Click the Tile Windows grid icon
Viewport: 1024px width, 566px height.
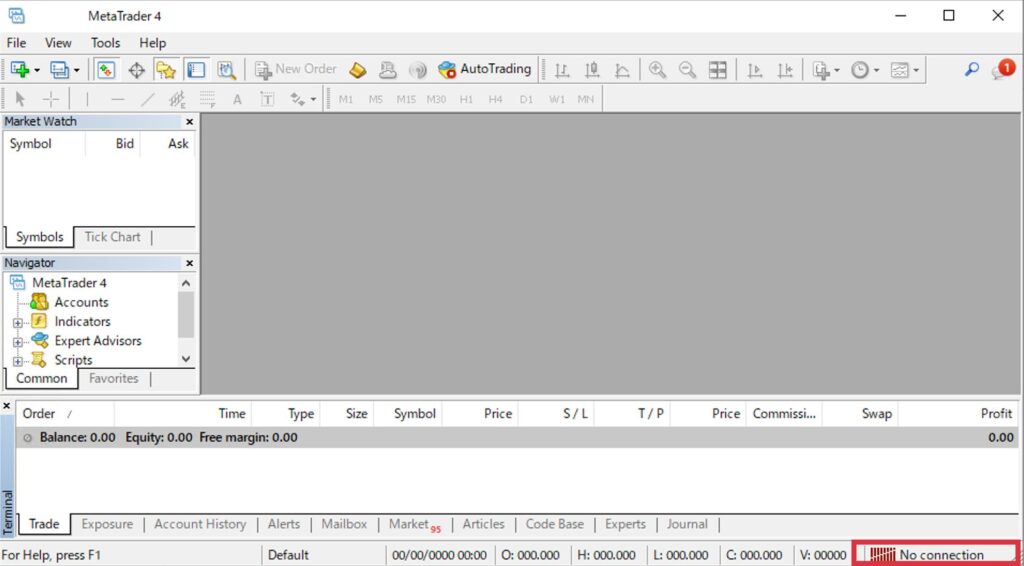coord(718,70)
